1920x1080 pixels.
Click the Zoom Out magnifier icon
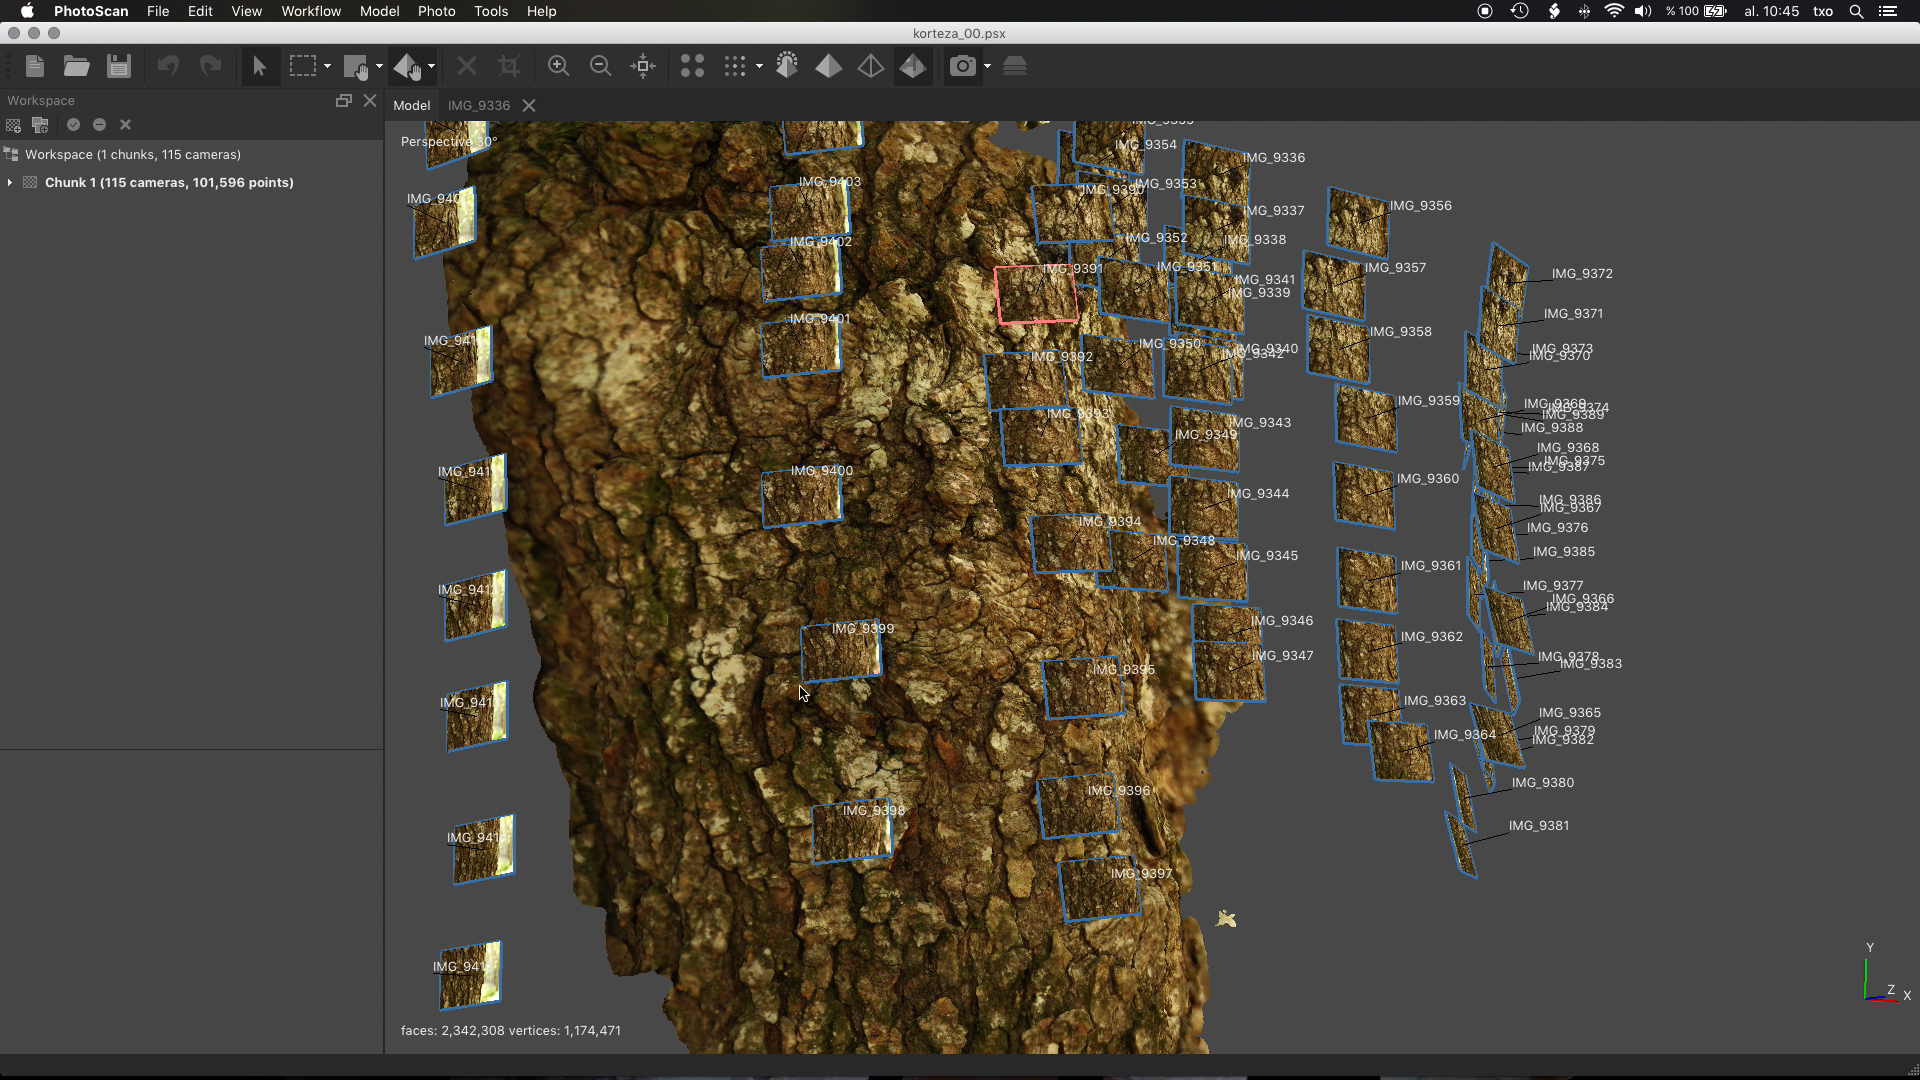(600, 67)
